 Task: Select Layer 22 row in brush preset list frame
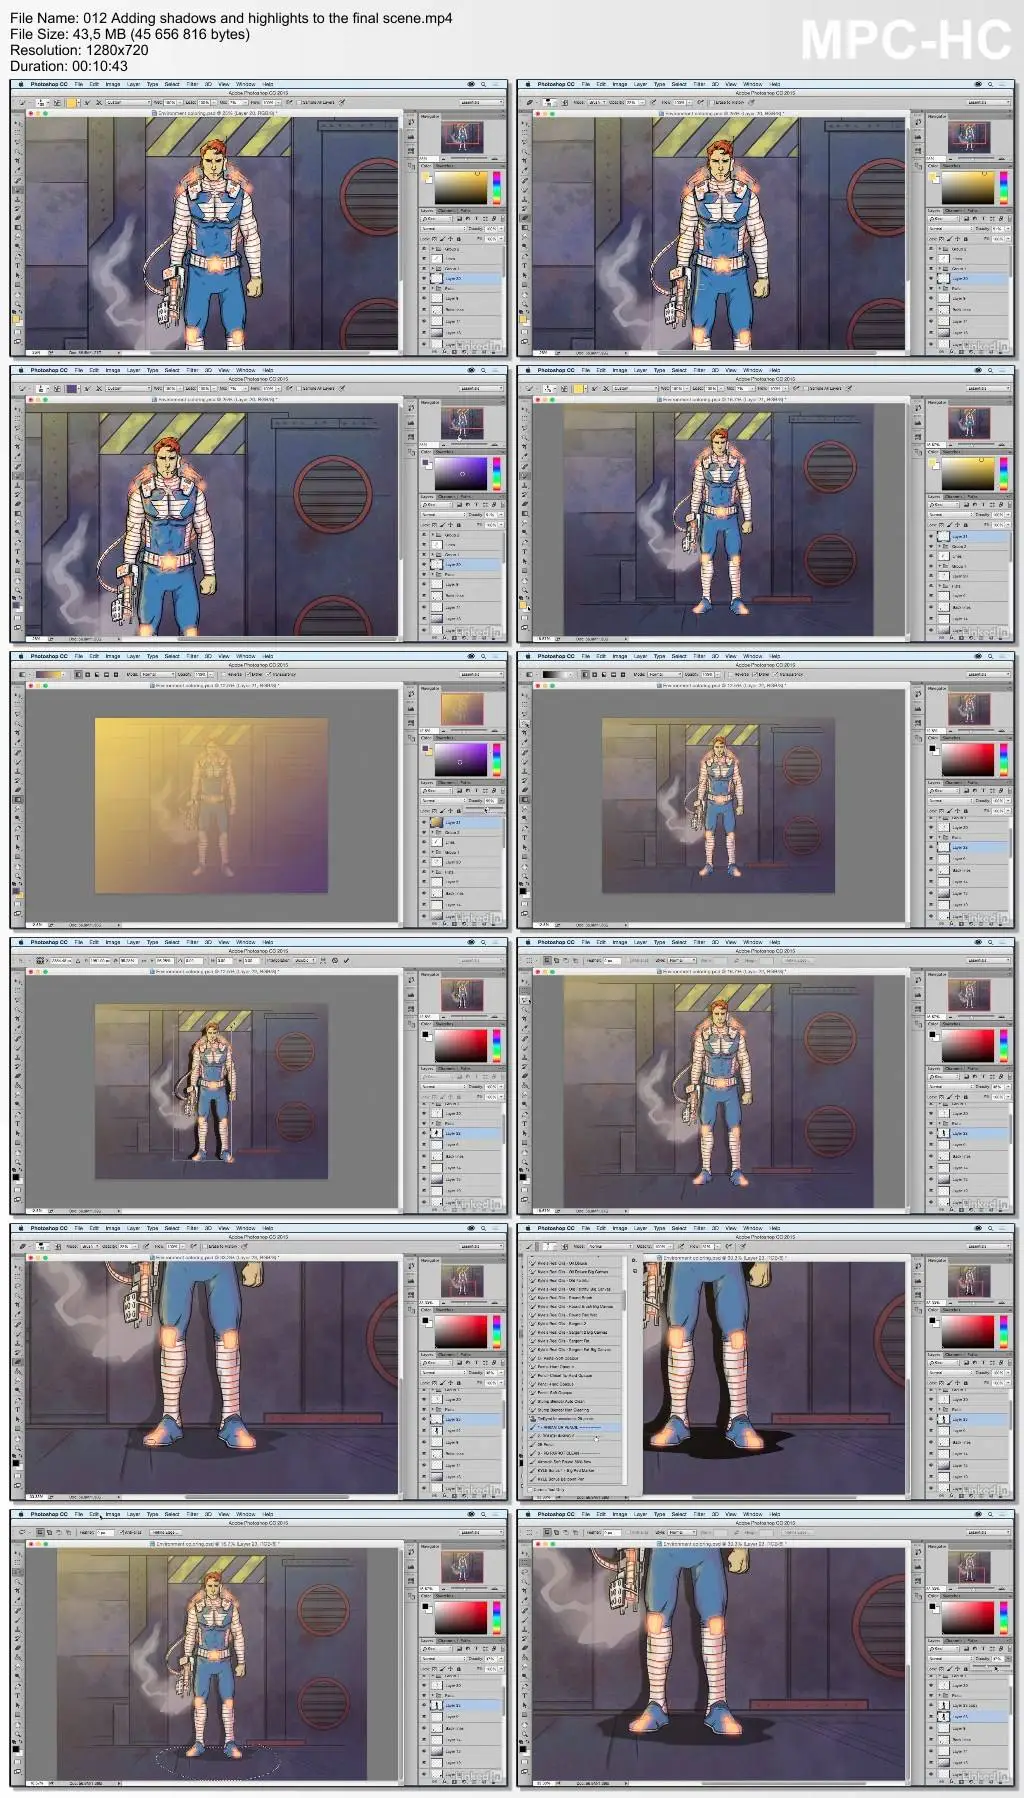pyautogui.click(x=968, y=1419)
